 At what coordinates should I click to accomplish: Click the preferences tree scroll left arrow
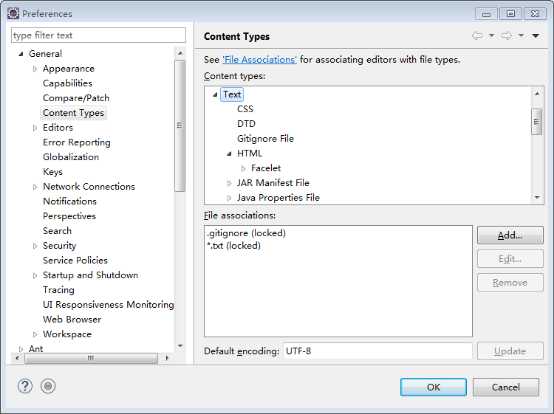[17, 358]
